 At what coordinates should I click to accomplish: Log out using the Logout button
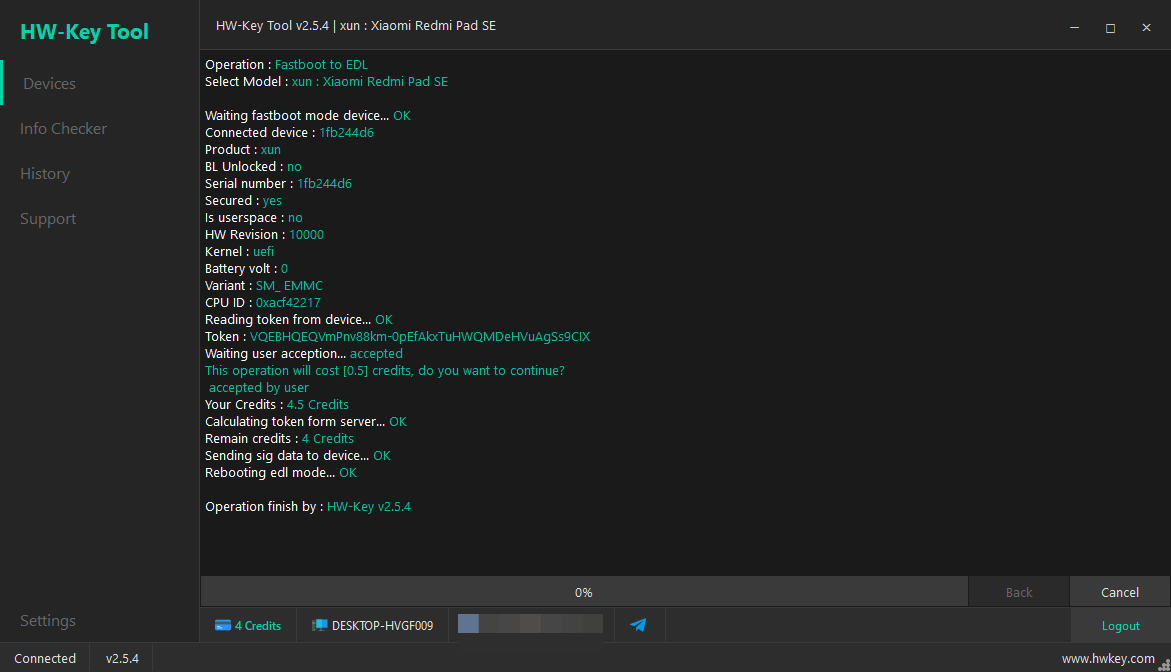1120,626
